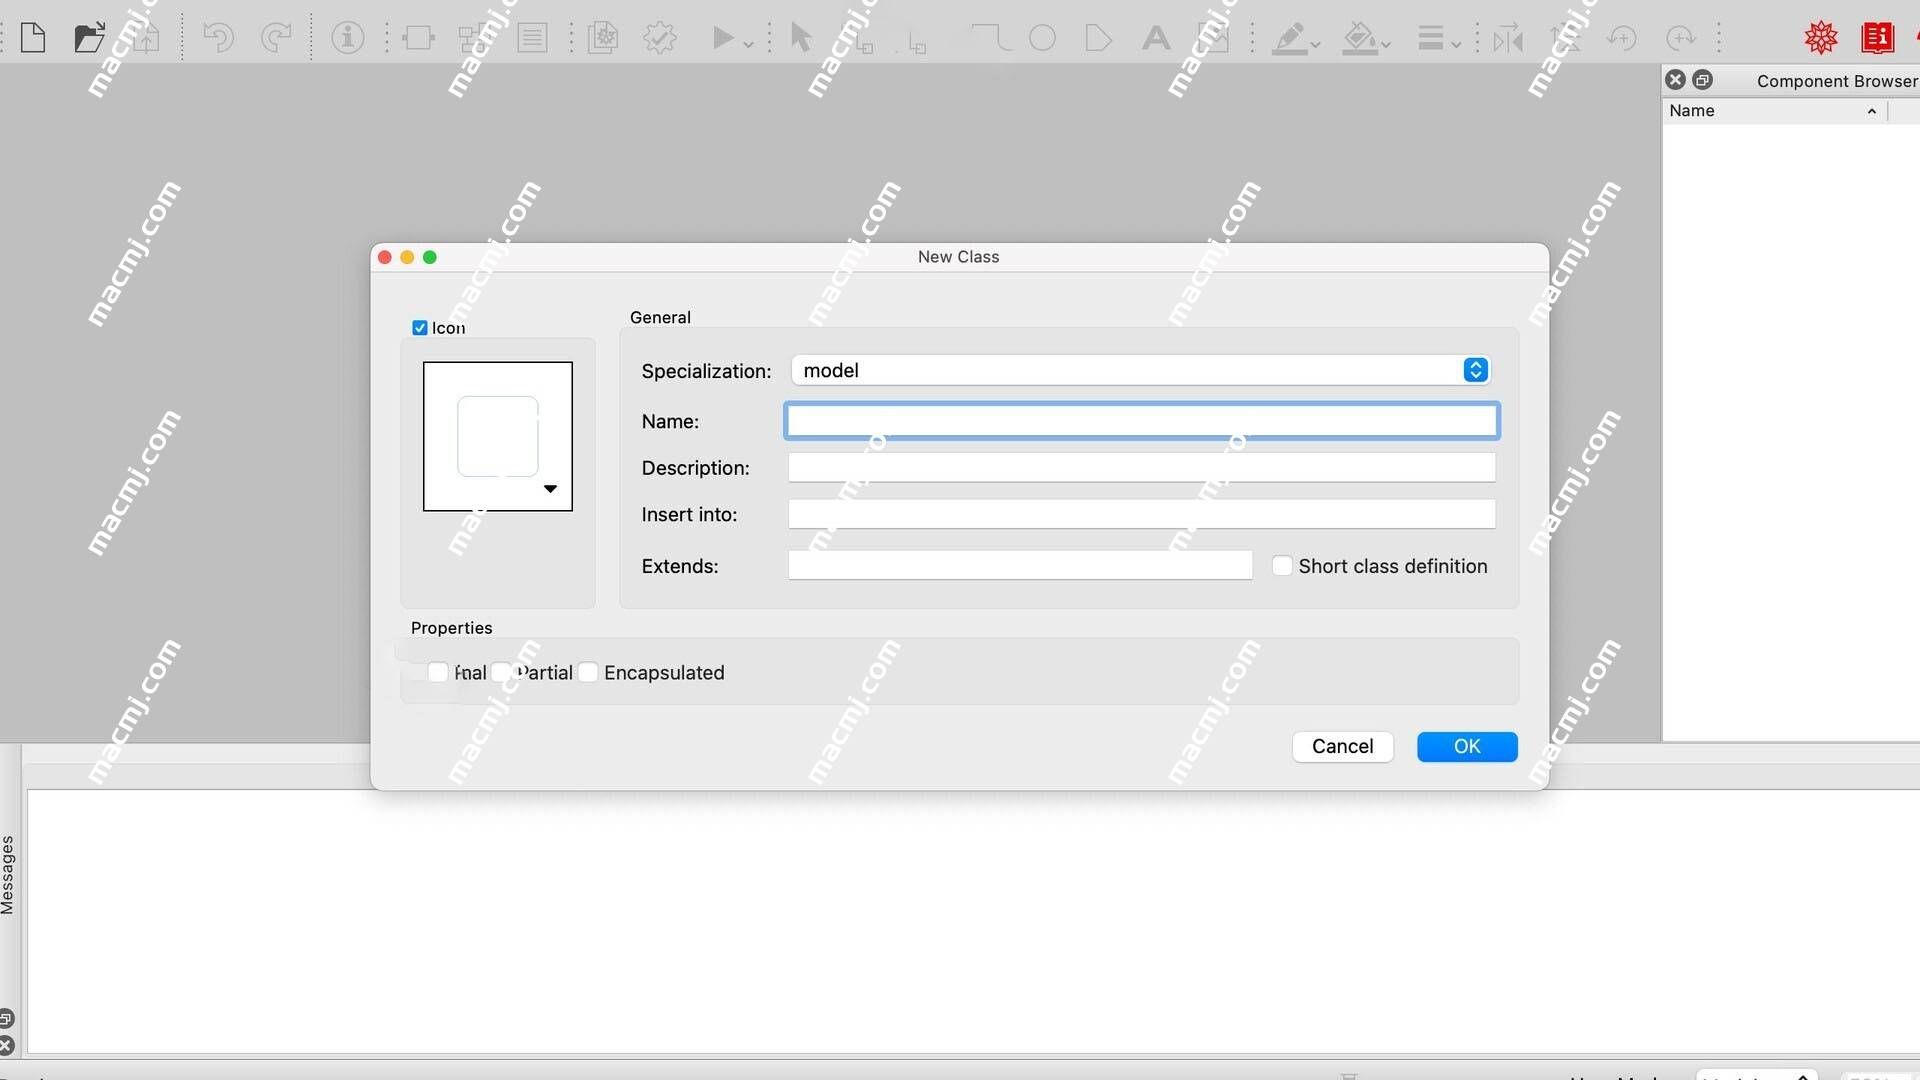
Task: Select the arrow Selection tool
Action: point(801,38)
